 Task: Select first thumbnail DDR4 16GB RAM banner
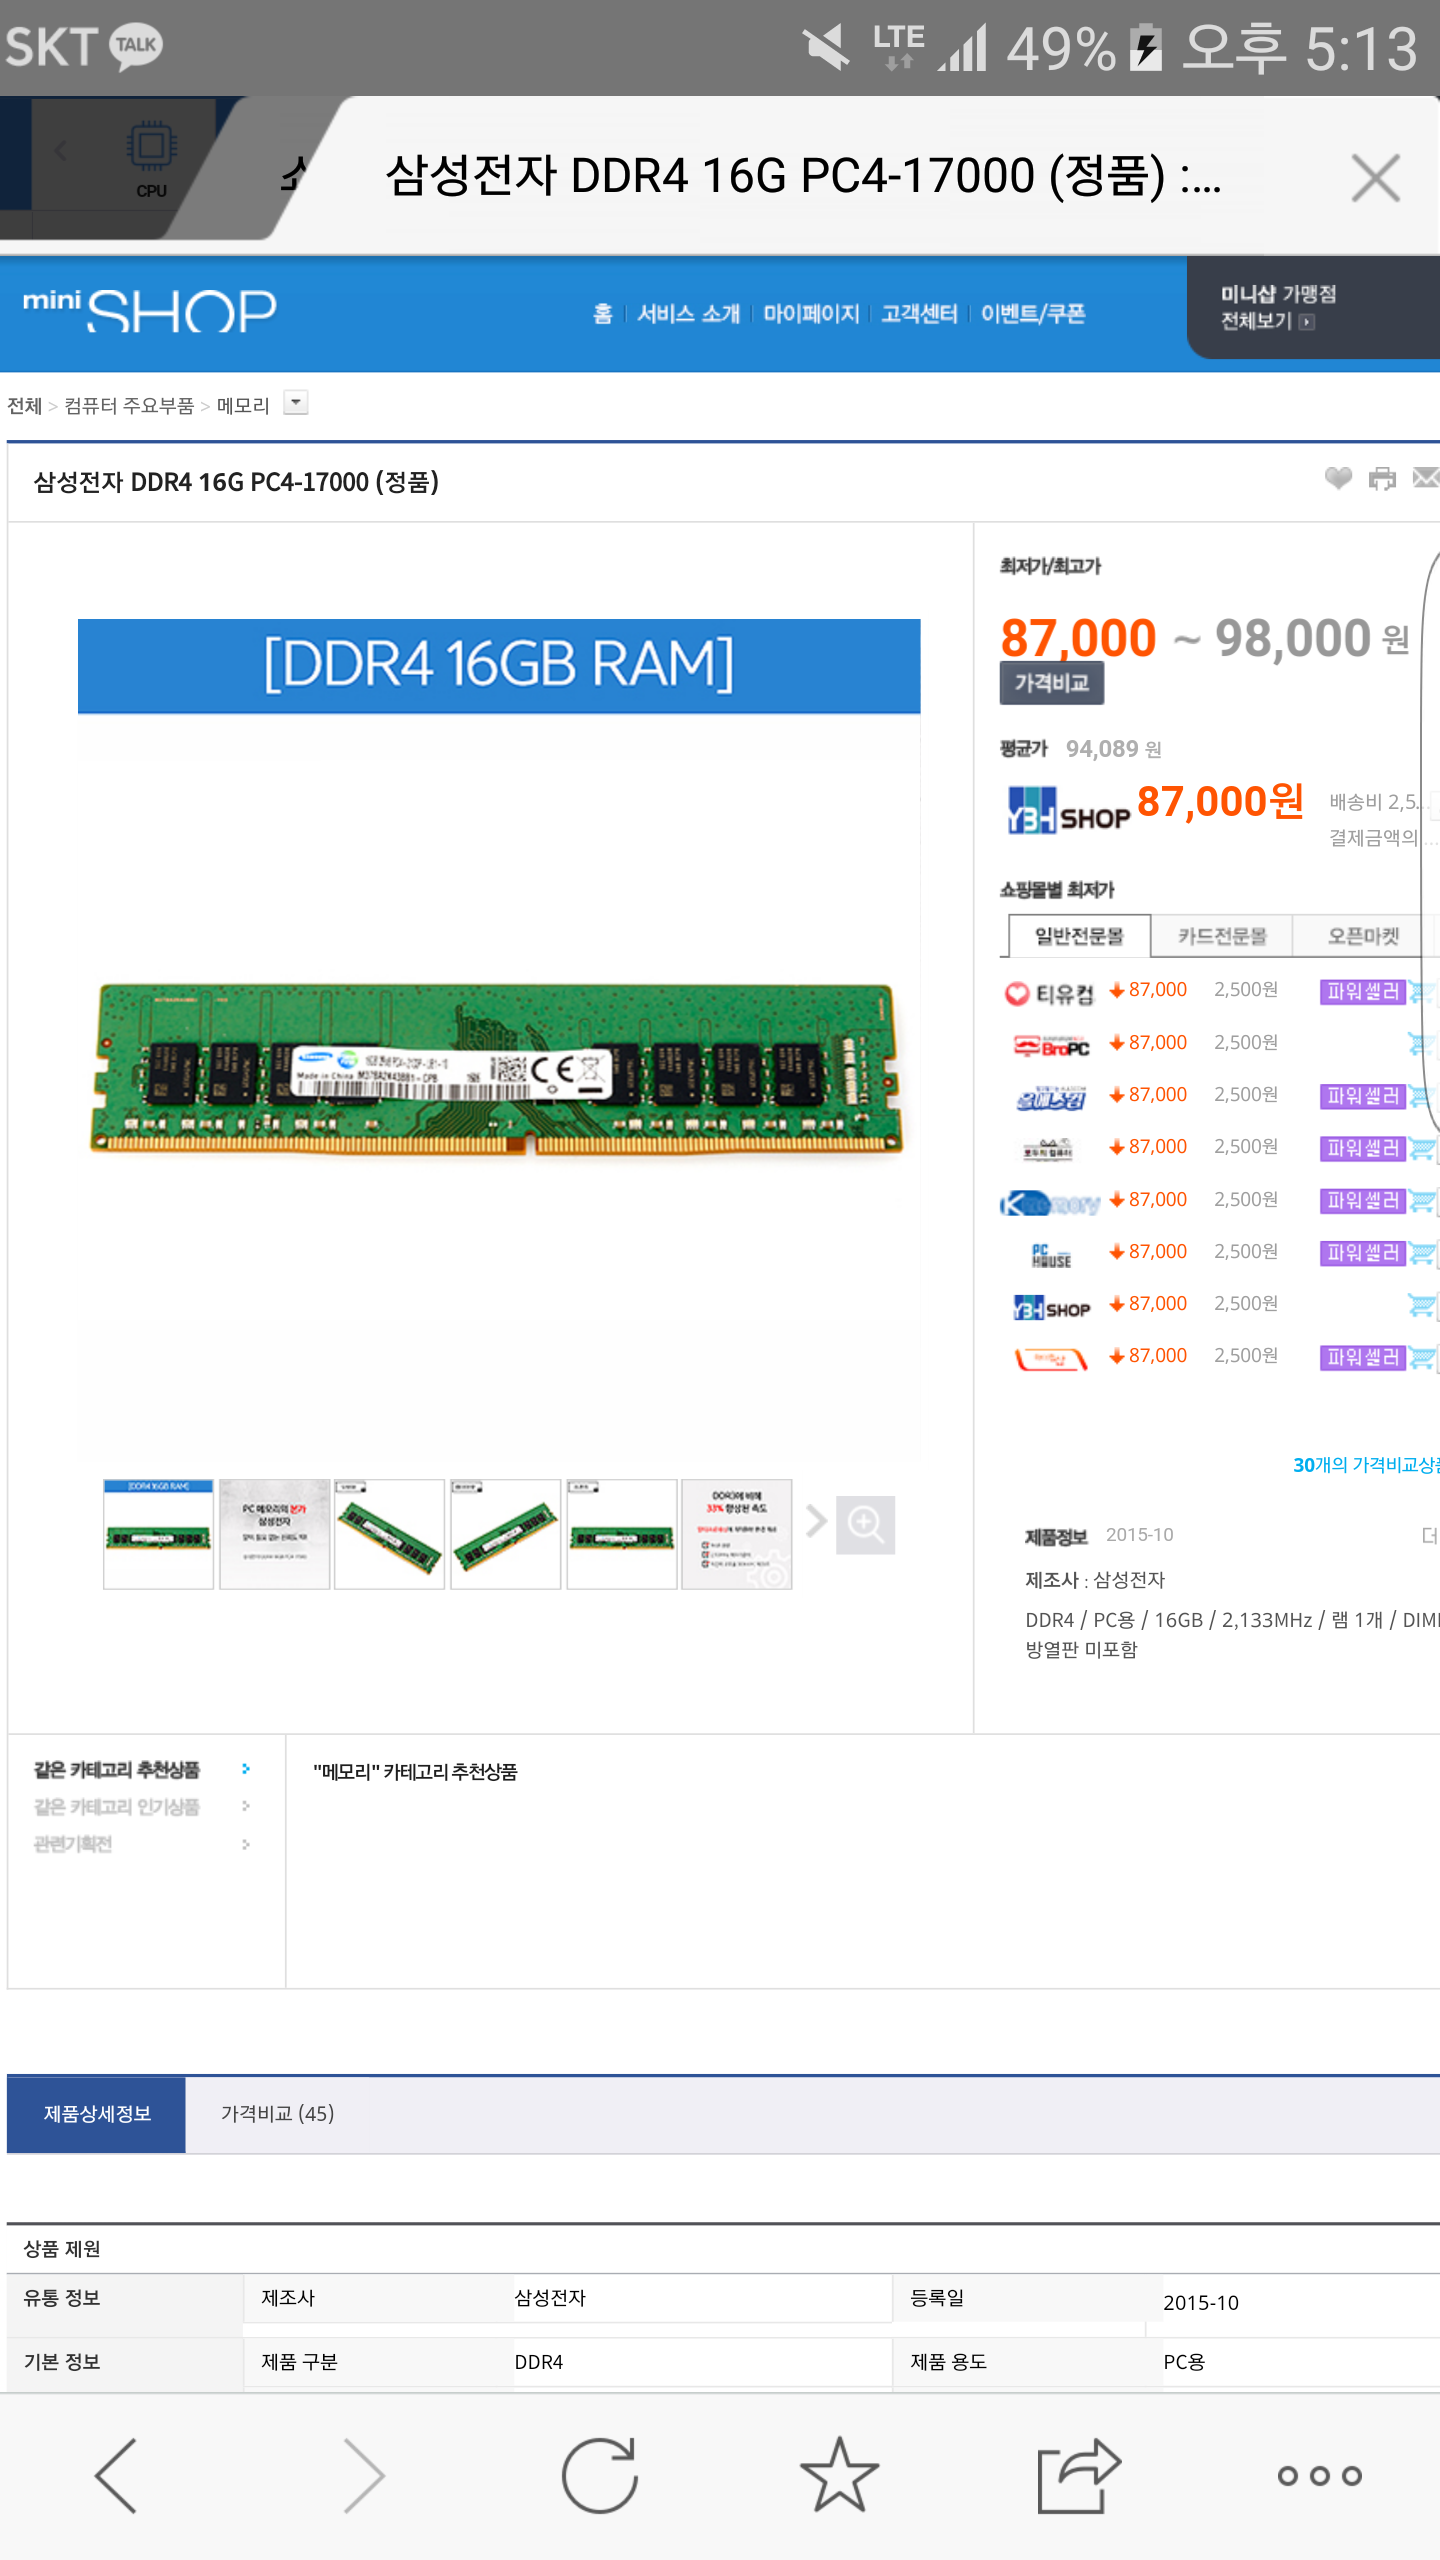[x=158, y=1534]
